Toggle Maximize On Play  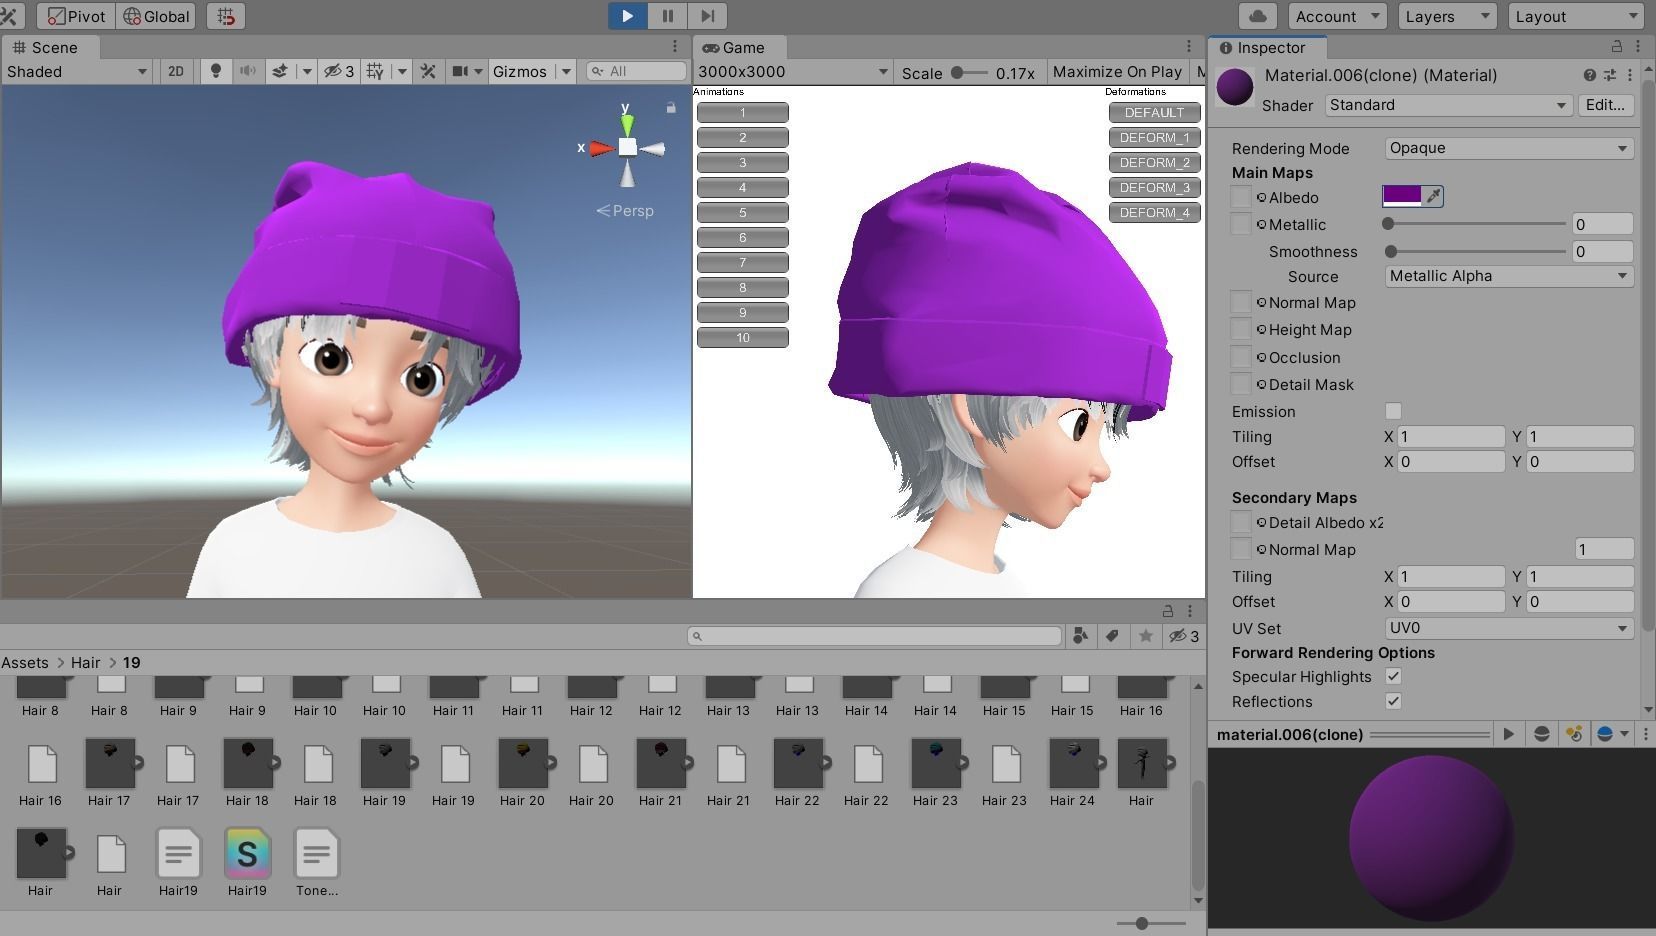(x=1117, y=72)
